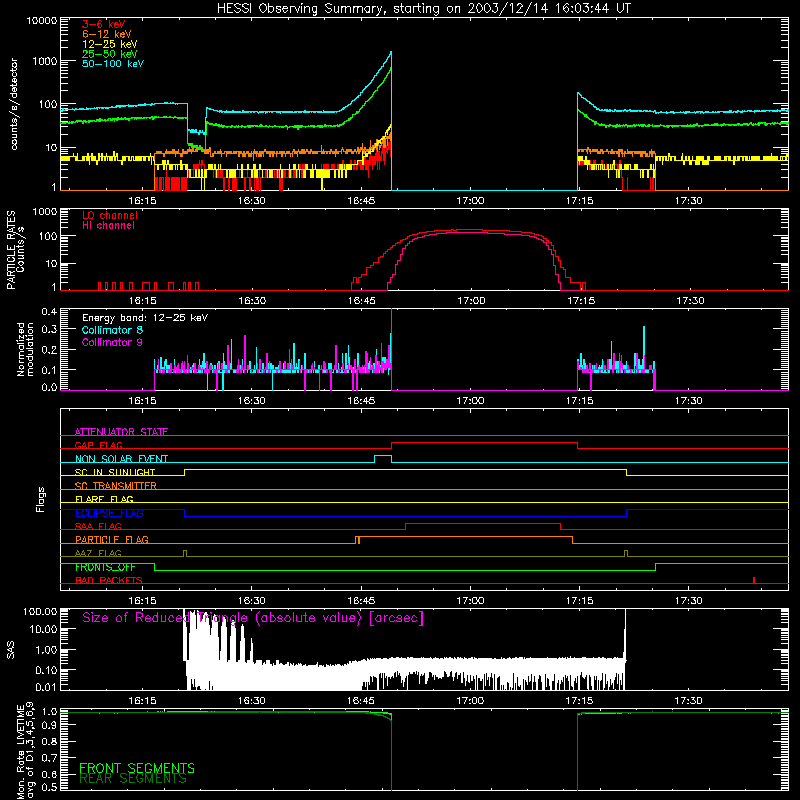Select the 50-100 keV legend label
Image resolution: width=800 pixels, height=800 pixels.
(x=113, y=64)
